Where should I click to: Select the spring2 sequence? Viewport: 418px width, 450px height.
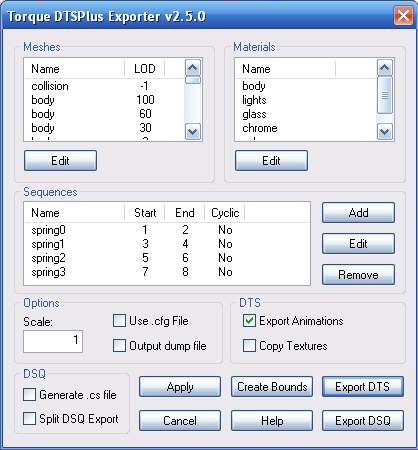click(167, 258)
